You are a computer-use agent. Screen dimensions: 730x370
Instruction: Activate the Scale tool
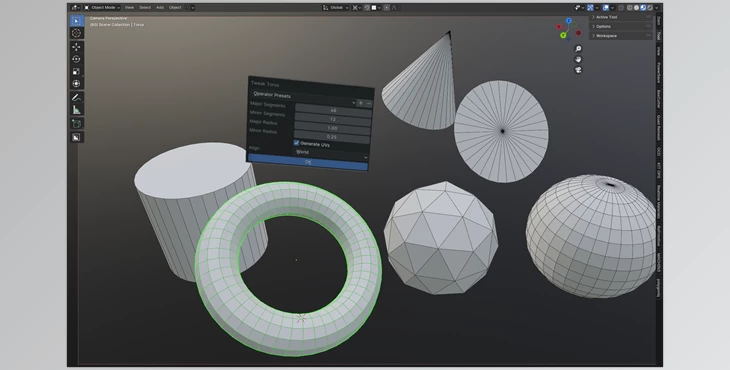(76, 71)
